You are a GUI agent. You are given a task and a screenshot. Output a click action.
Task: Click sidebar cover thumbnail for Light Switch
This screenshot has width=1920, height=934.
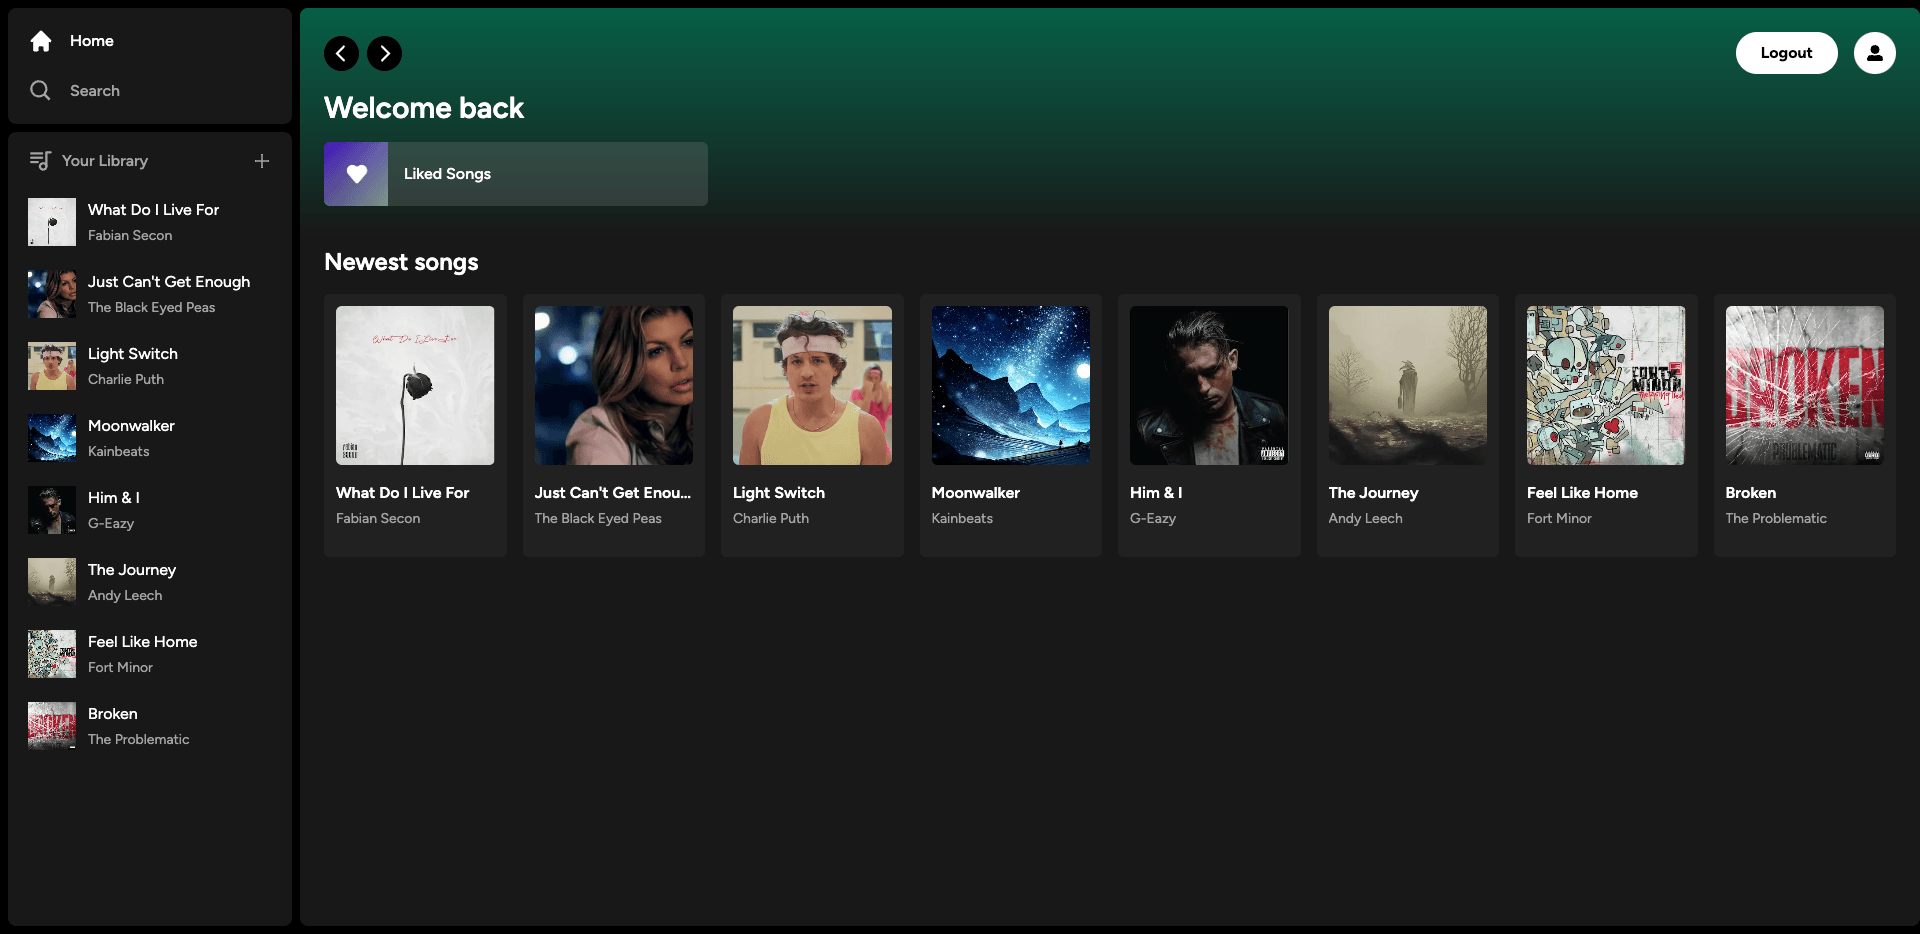tap(52, 366)
